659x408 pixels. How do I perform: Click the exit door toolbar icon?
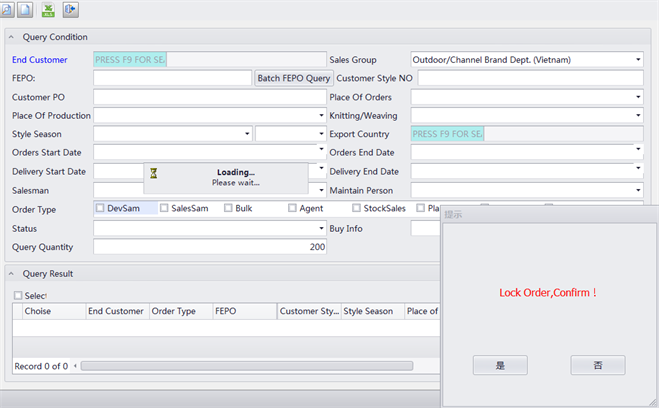[70, 10]
